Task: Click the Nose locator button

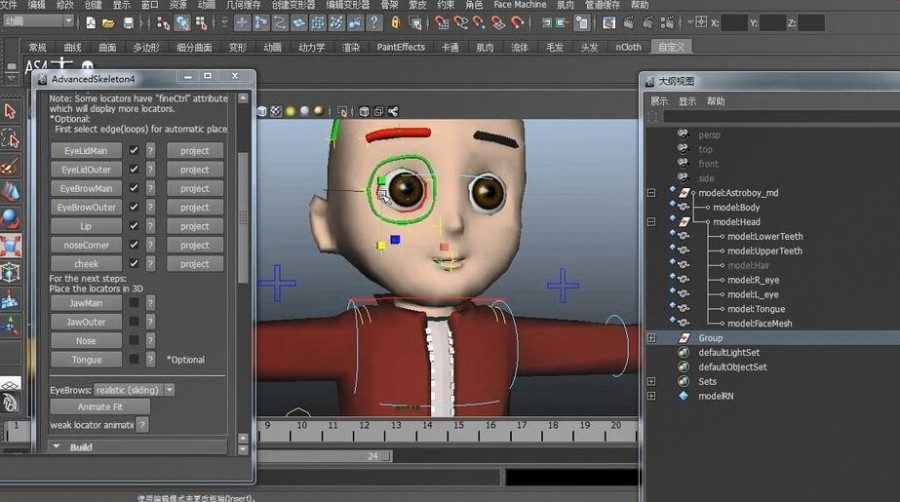Action: (x=86, y=341)
